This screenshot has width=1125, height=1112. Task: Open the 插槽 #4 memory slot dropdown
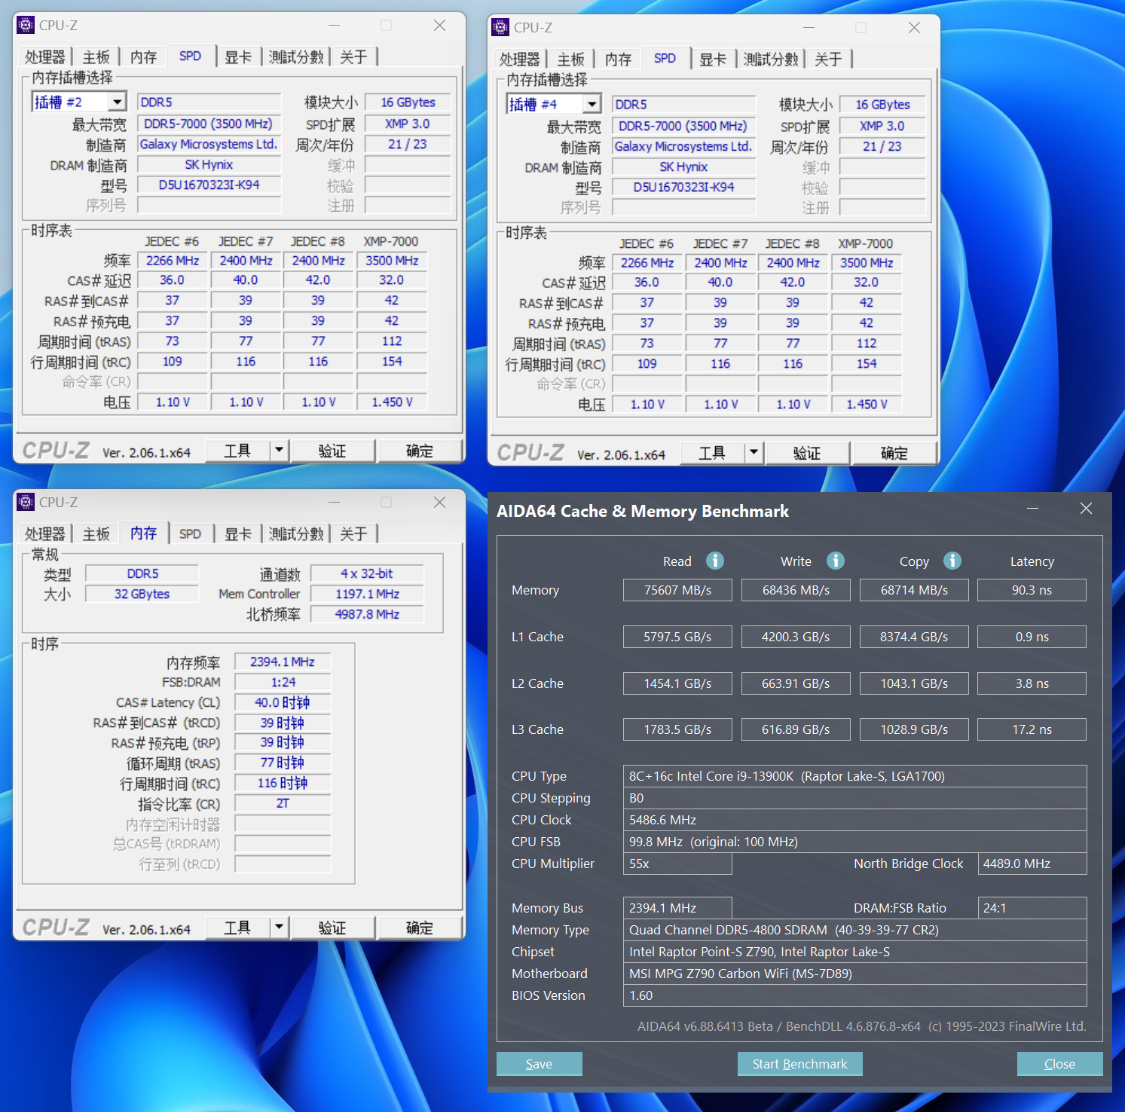(591, 104)
